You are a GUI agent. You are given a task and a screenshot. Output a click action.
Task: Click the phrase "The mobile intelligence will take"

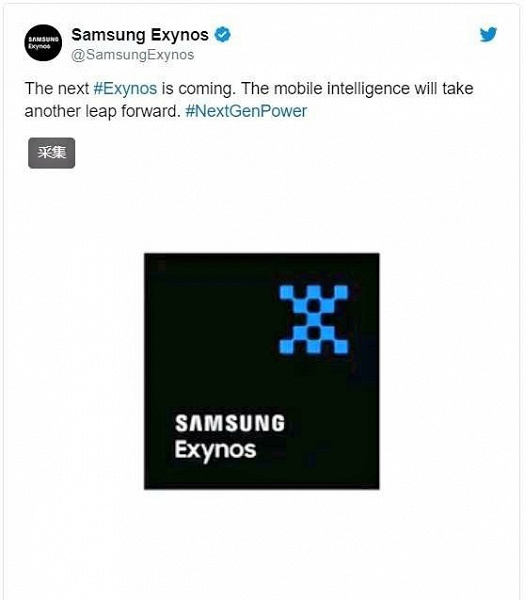pyautogui.click(x=357, y=89)
